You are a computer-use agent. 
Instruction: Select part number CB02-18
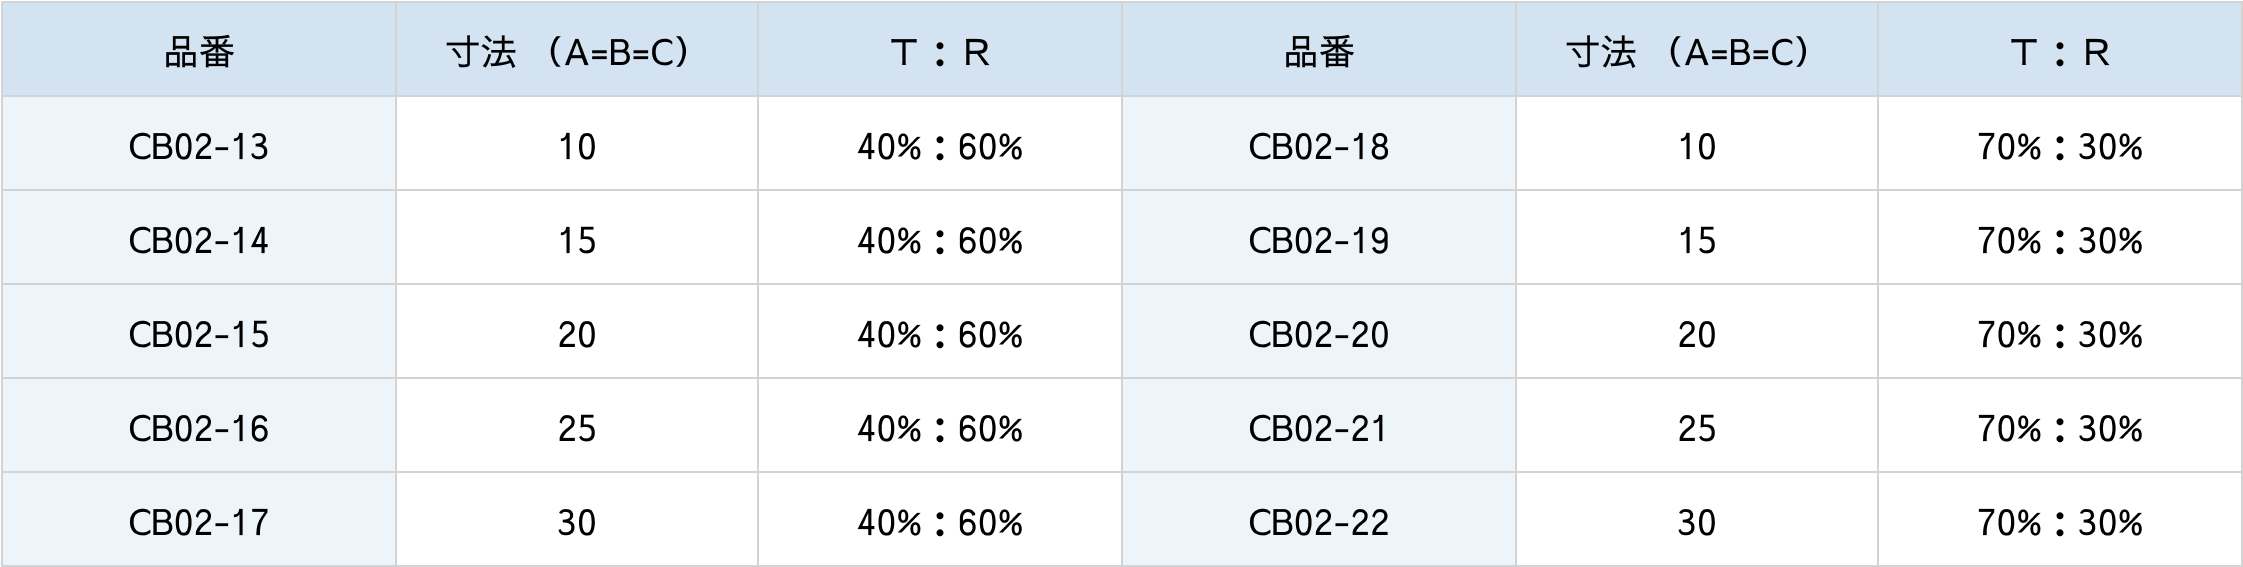1318,147
